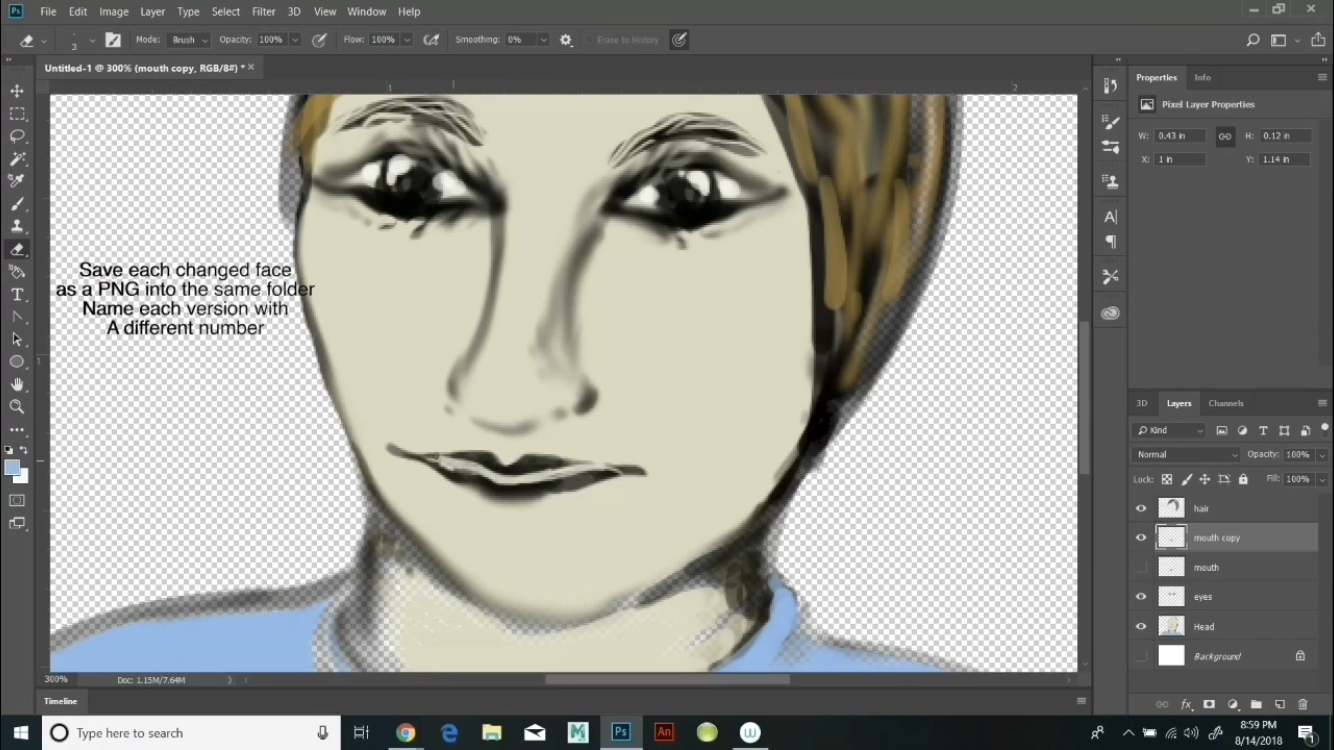Select the Zoom tool
Viewport: 1334px width, 750px height.
16,407
